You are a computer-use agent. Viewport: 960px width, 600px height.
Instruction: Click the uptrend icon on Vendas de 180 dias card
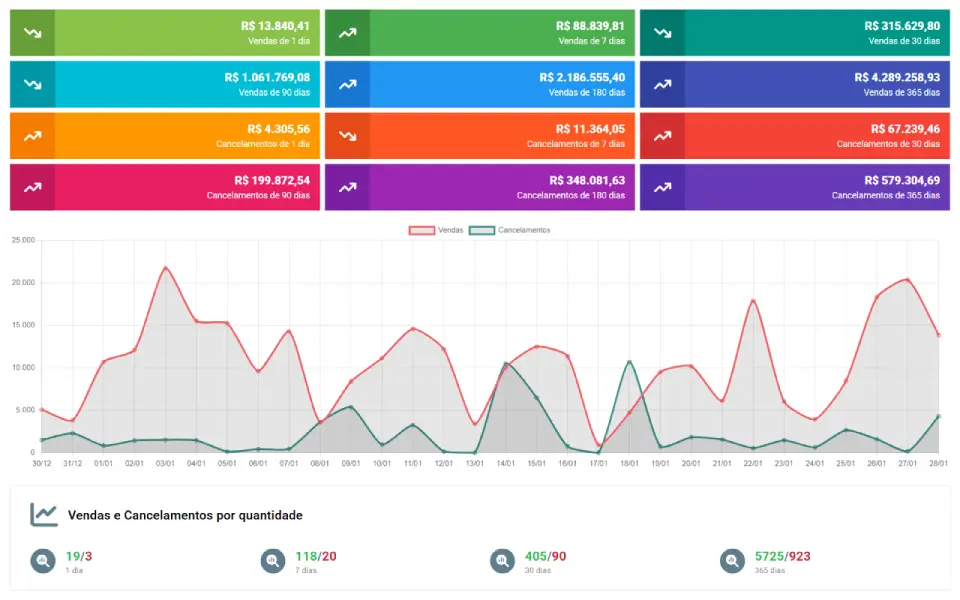348,84
